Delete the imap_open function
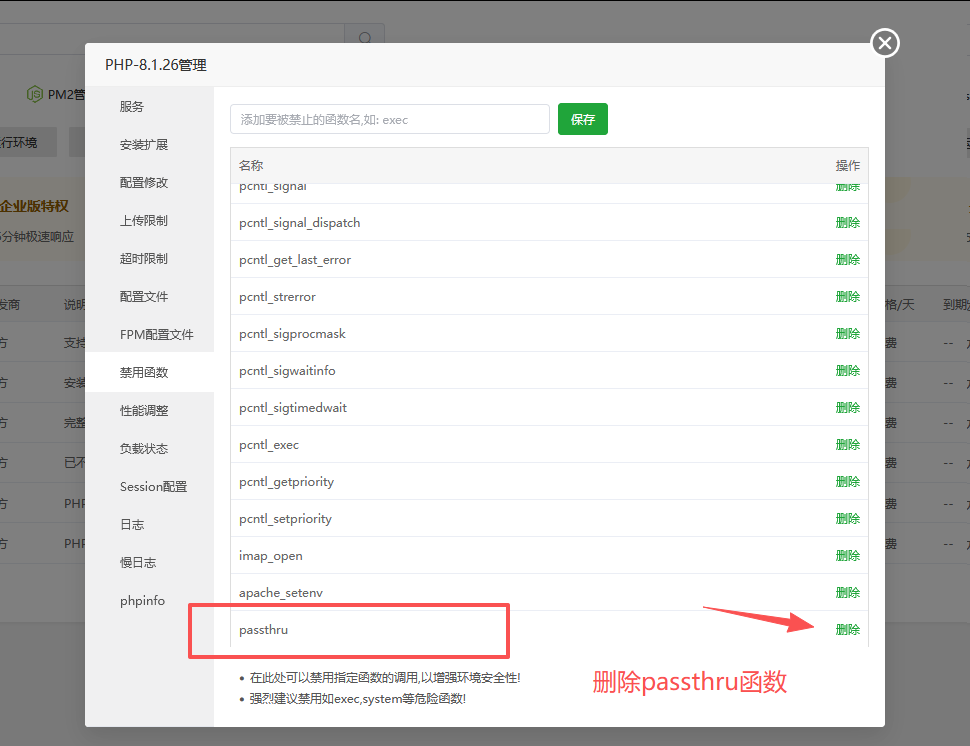Image resolution: width=970 pixels, height=746 pixels. [x=848, y=555]
